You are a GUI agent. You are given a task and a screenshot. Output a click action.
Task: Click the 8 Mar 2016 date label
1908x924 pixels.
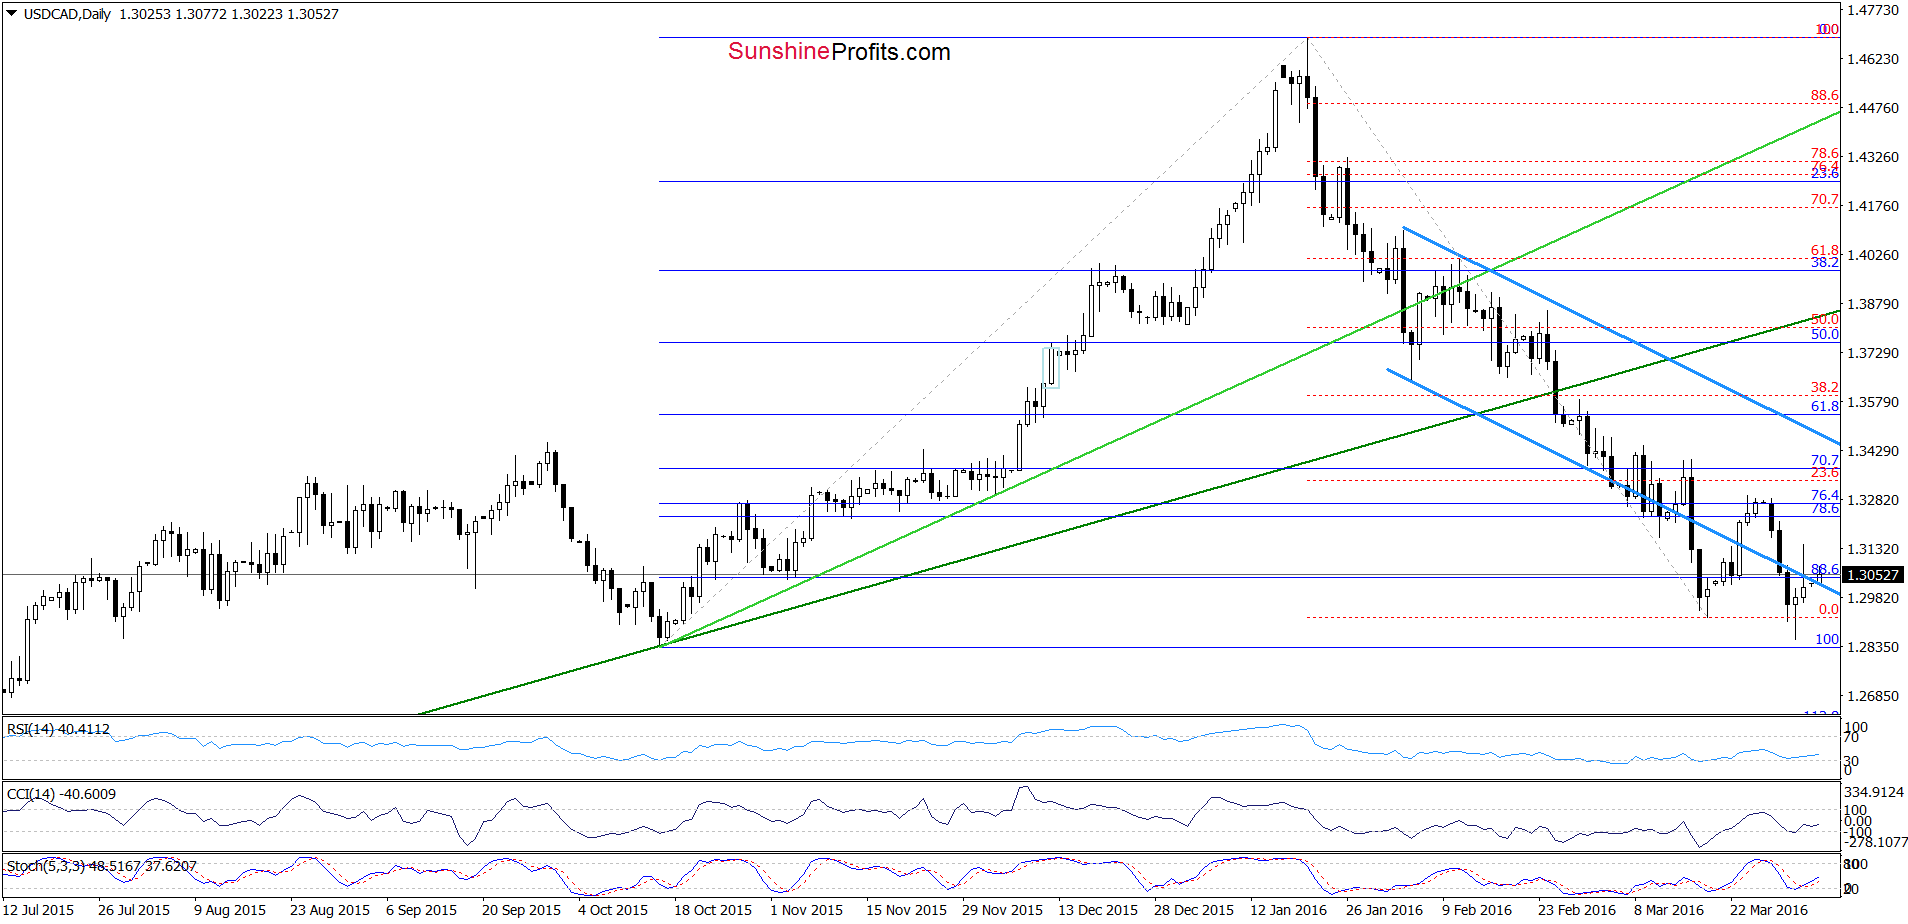click(x=1669, y=910)
